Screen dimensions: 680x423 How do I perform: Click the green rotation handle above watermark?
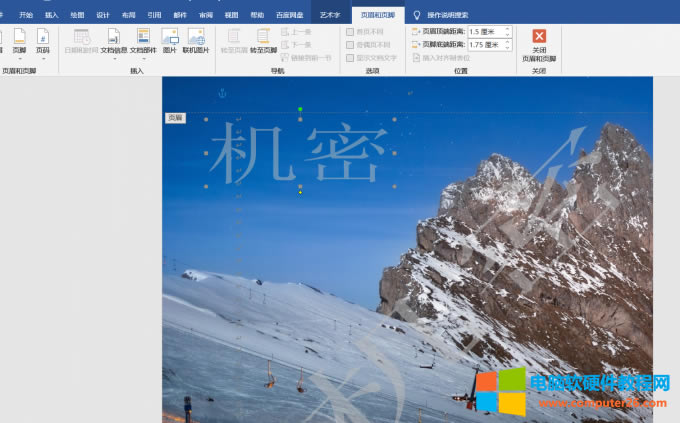point(300,109)
